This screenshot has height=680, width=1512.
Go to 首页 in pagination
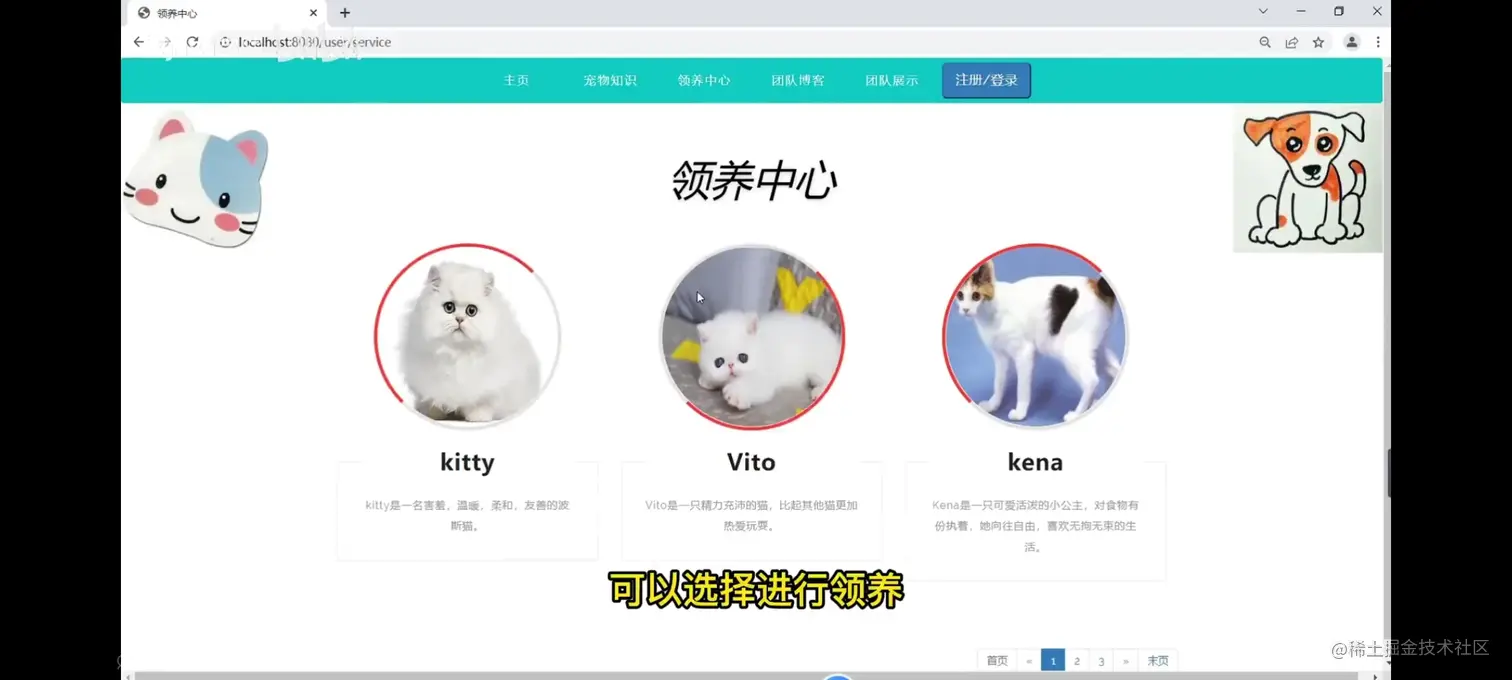997,661
